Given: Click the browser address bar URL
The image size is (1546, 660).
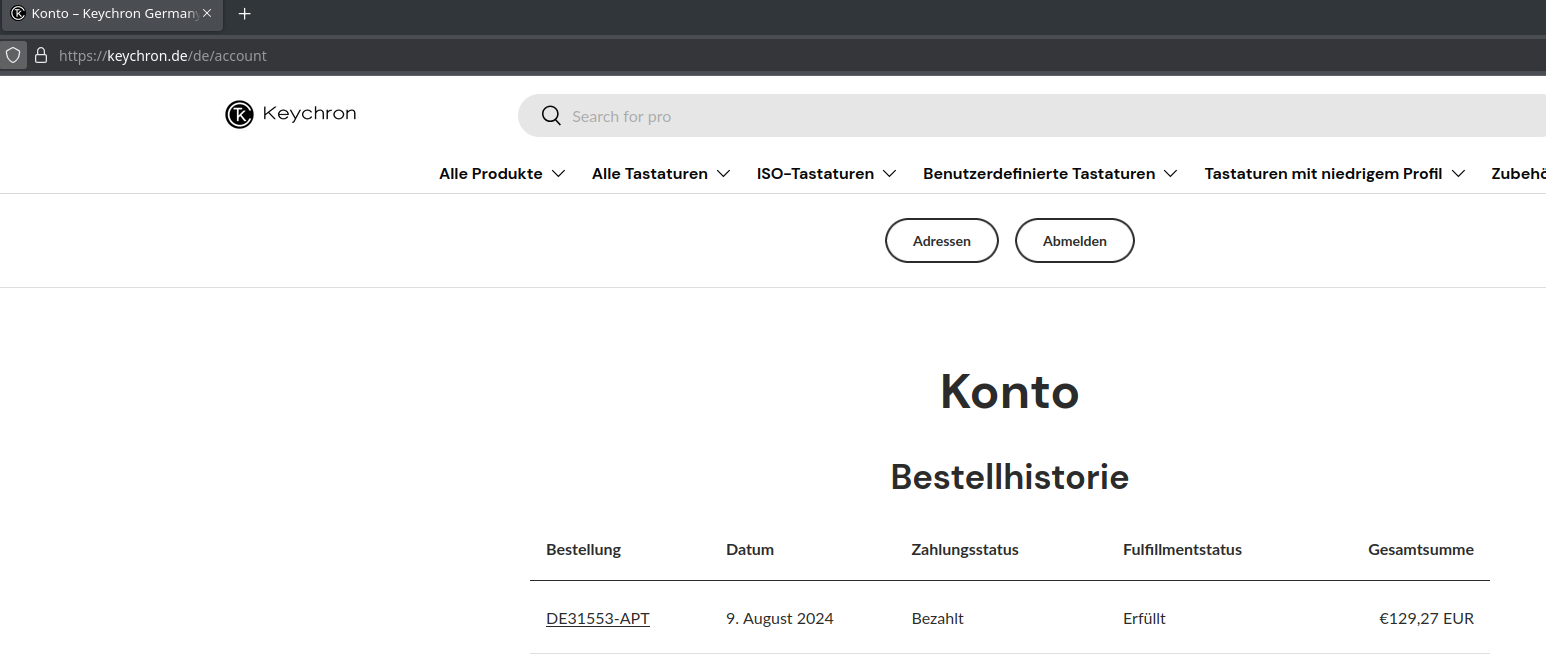Looking at the screenshot, I should click(x=163, y=56).
